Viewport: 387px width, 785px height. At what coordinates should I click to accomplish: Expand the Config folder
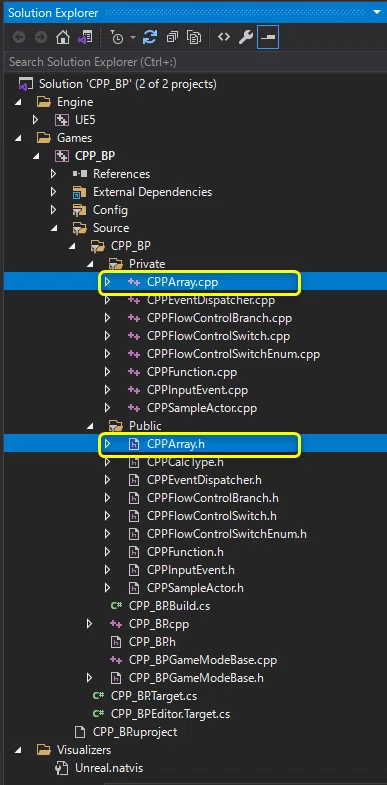pyautogui.click(x=53, y=210)
